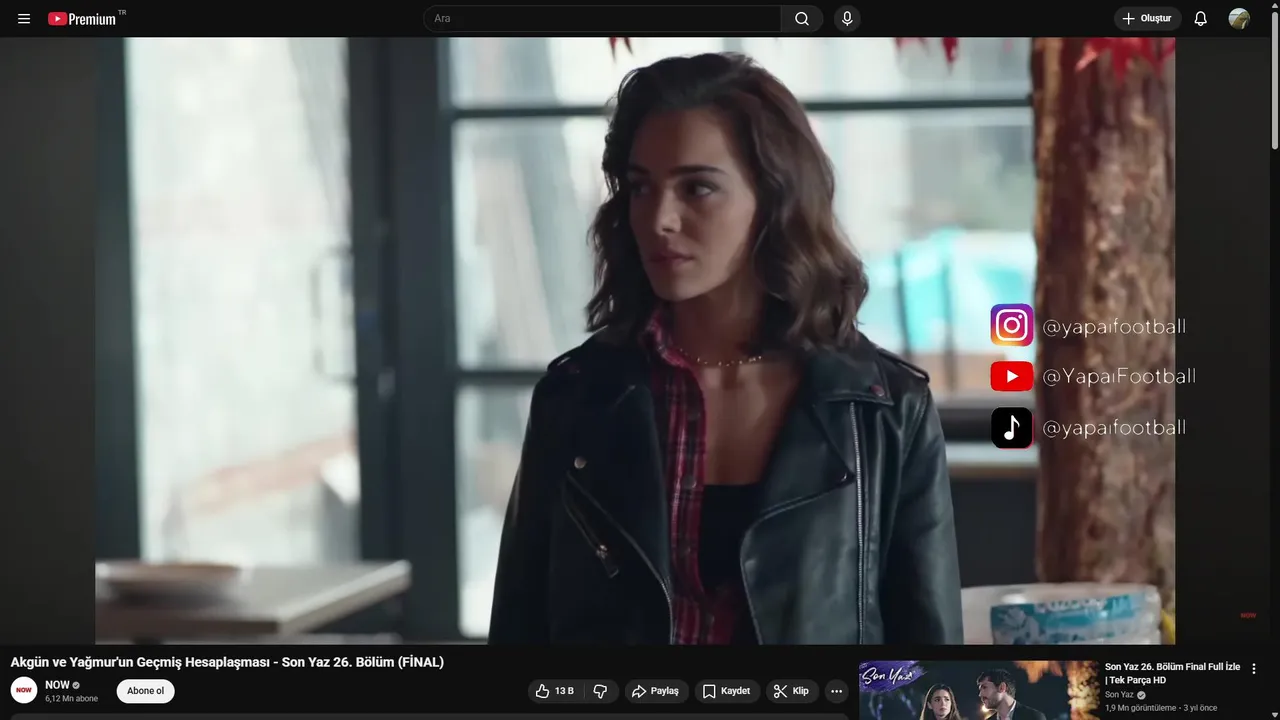Subscribe with Abone ol button
The height and width of the screenshot is (720, 1280).
point(146,691)
